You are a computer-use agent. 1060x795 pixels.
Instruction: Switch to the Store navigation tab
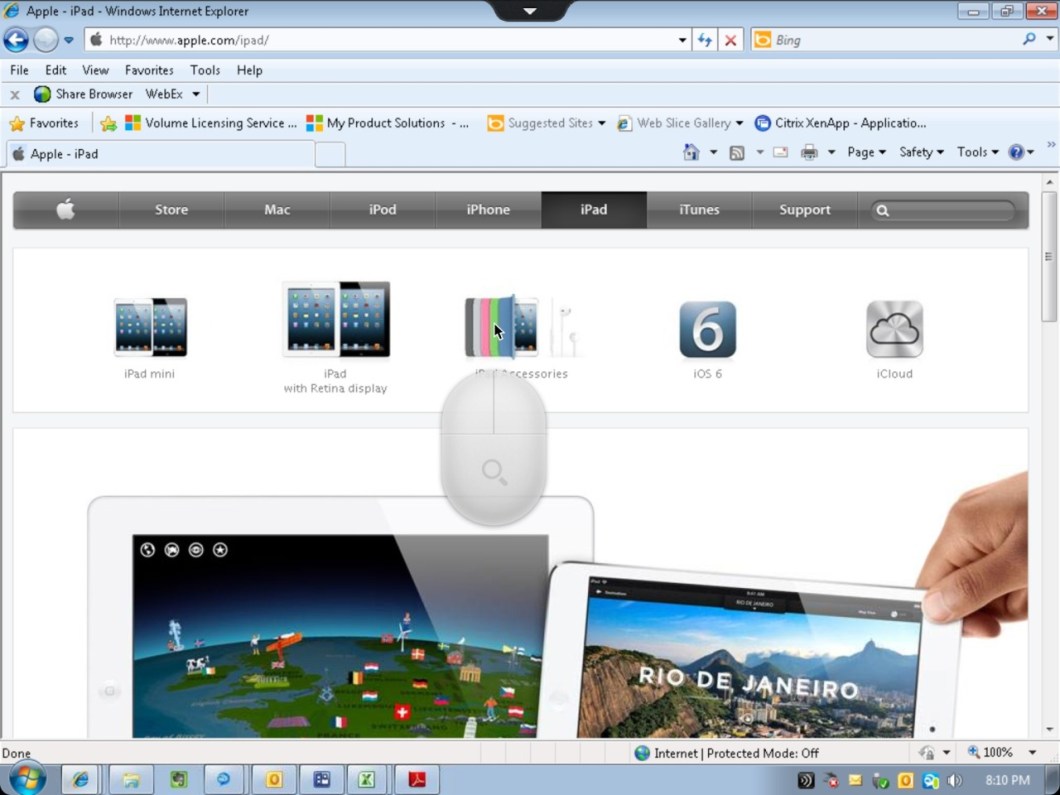coord(171,210)
